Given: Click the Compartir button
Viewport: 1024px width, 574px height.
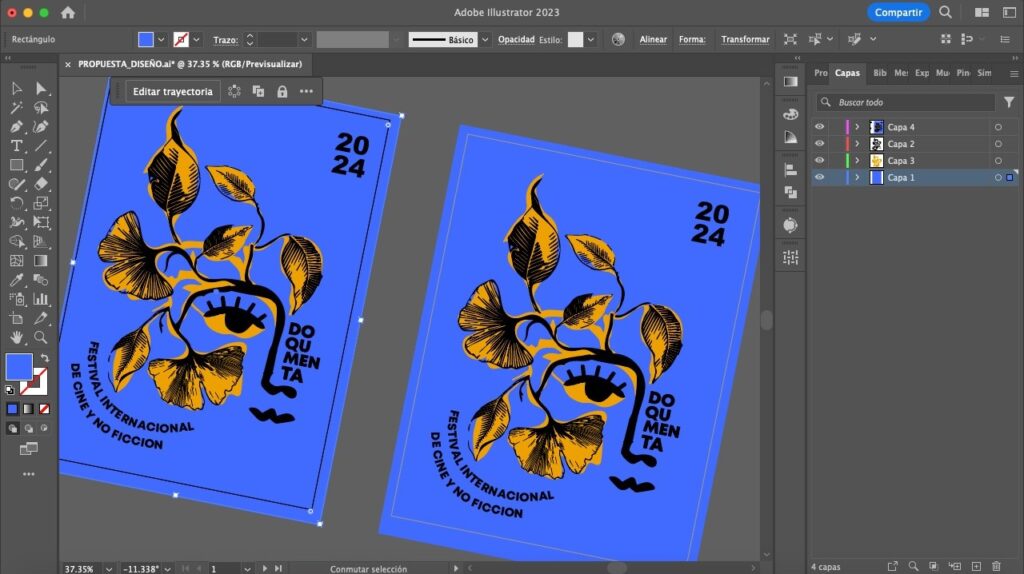Looking at the screenshot, I should coord(898,12).
